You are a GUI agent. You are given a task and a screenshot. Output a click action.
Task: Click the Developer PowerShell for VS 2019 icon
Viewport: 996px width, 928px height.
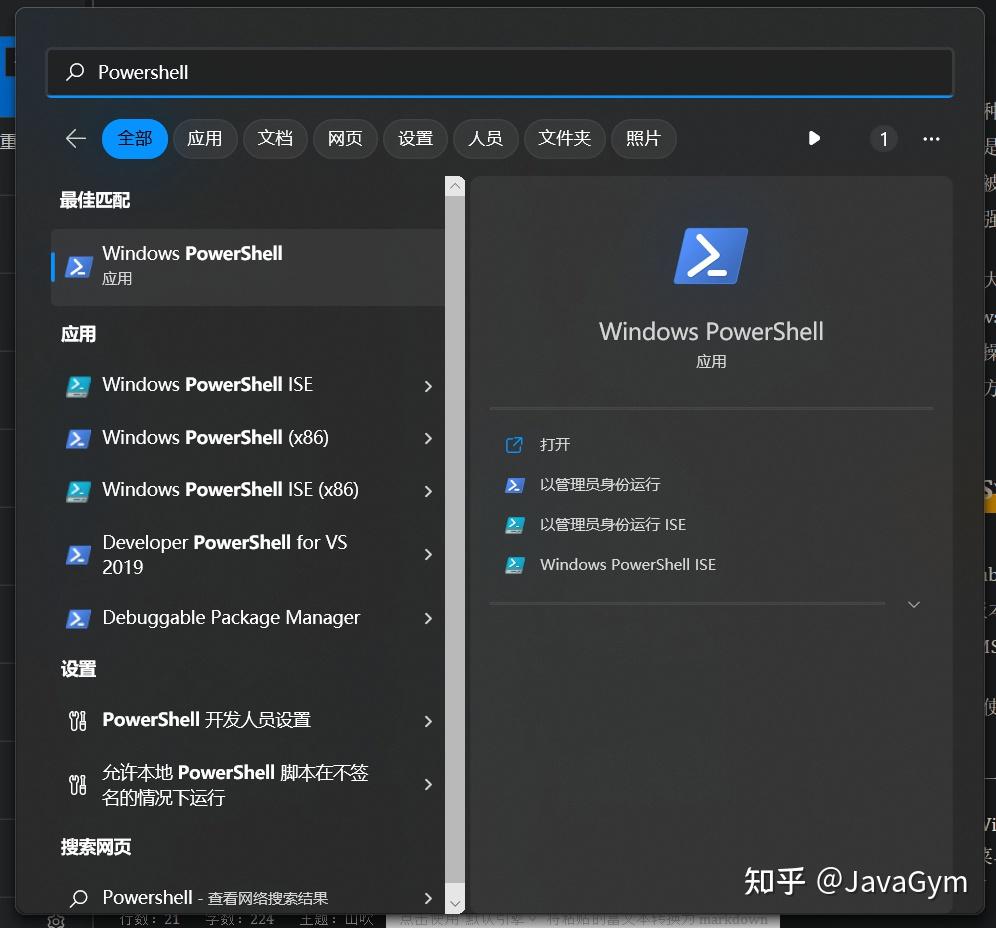pyautogui.click(x=78, y=555)
